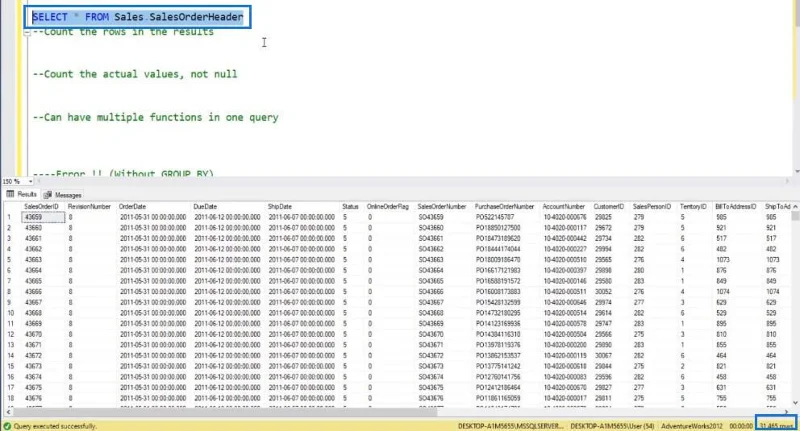Click the DESKTOP-A1M5655\MSSQLSERVER status entry
The width and height of the screenshot is (800, 431).
pyautogui.click(x=510, y=426)
